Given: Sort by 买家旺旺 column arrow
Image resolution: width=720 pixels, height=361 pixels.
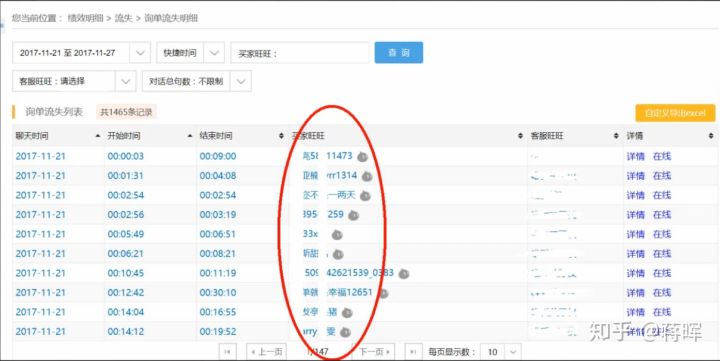Looking at the screenshot, I should pyautogui.click(x=520, y=136).
